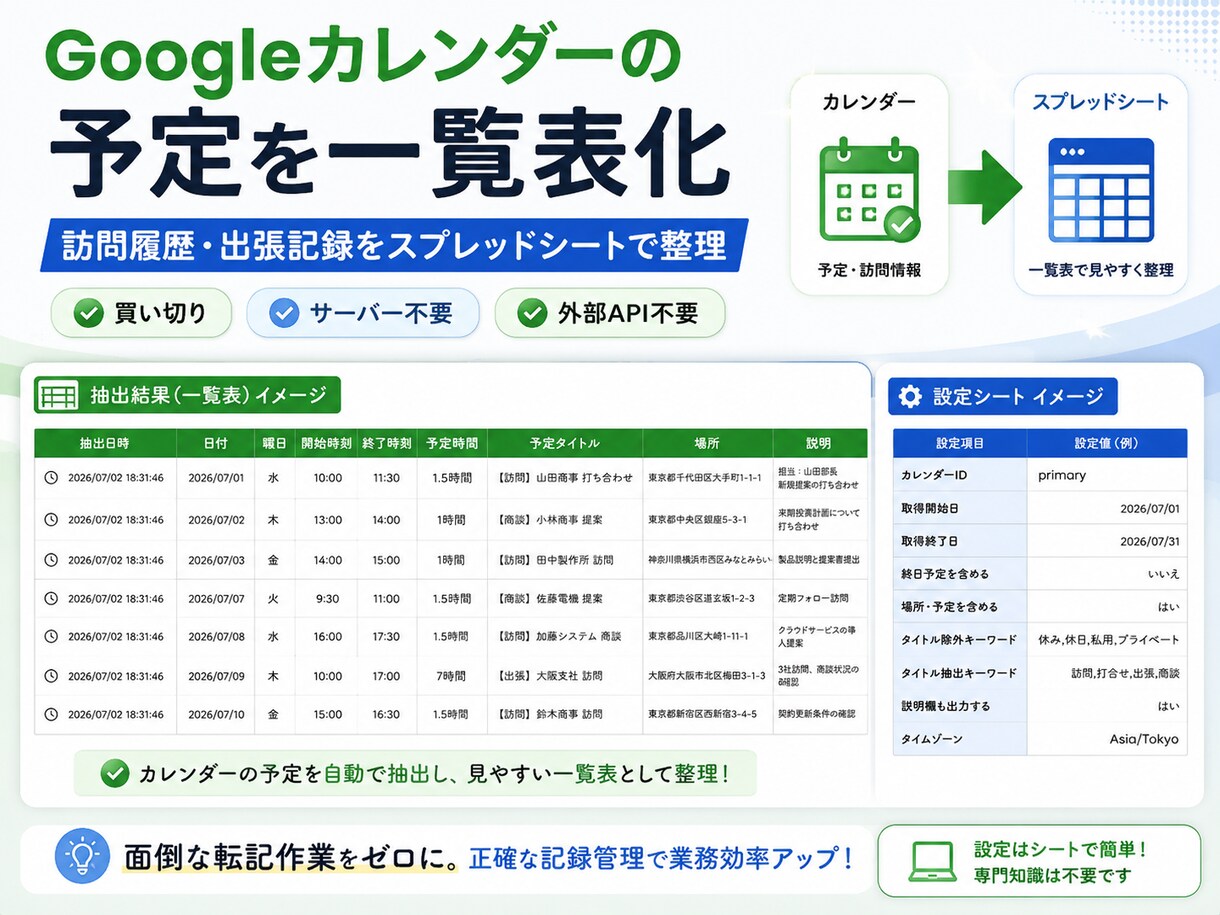The width and height of the screenshot is (1220, 915).
Task: Click the 9:30 start time cell
Action: pos(327,598)
